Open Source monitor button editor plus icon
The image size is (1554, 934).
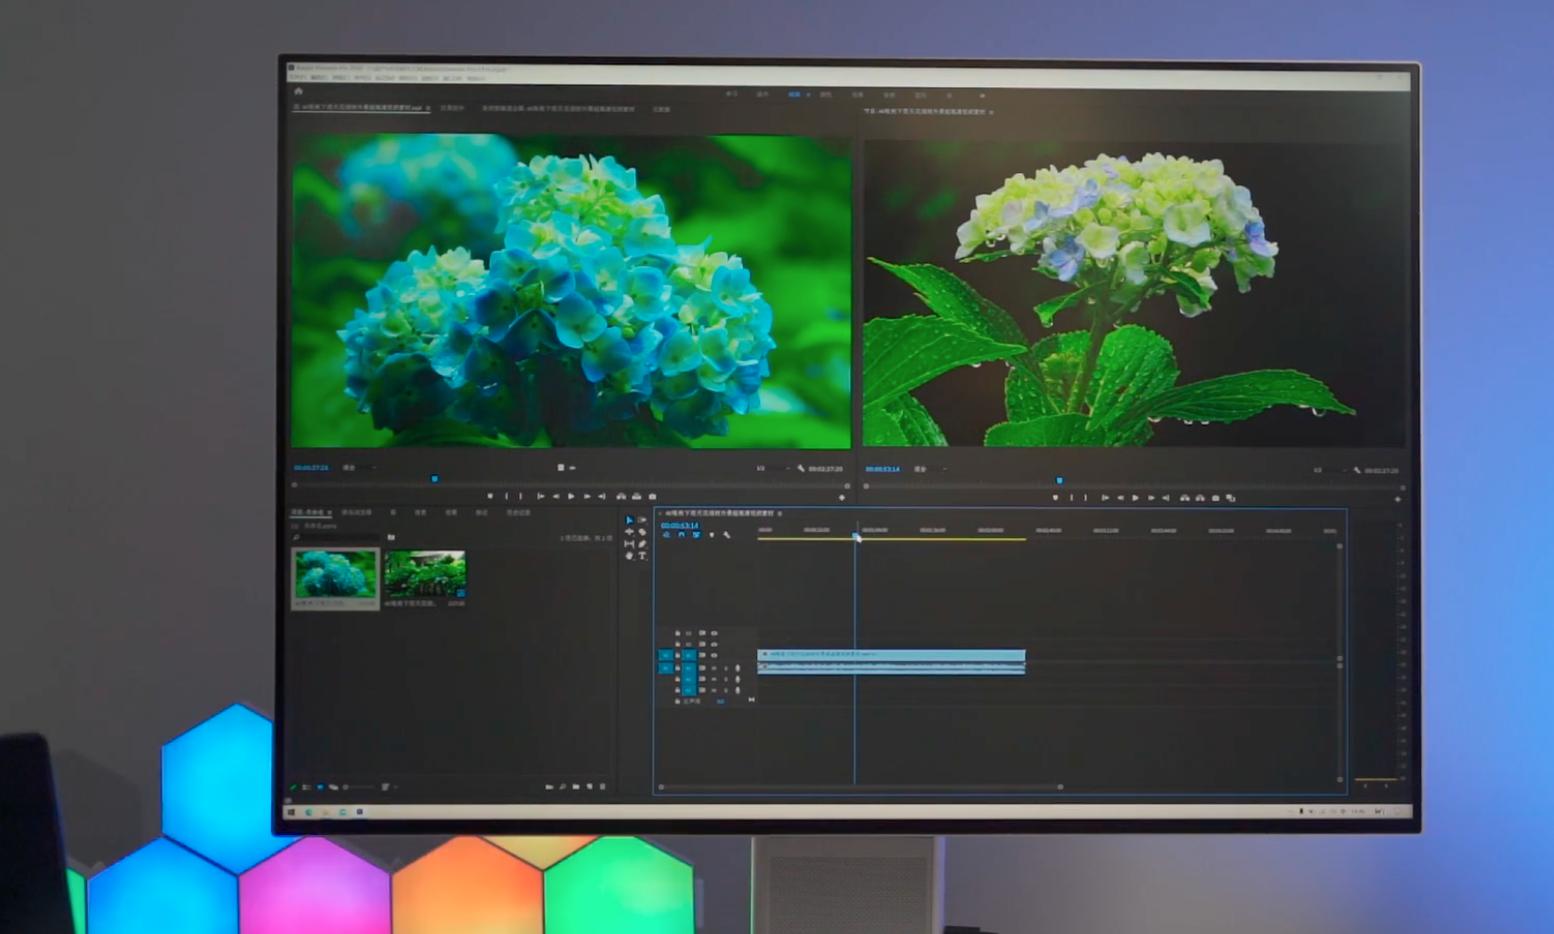pos(842,497)
